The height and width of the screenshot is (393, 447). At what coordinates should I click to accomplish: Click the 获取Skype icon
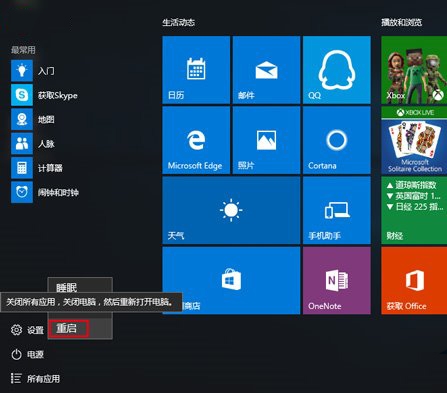(22, 95)
